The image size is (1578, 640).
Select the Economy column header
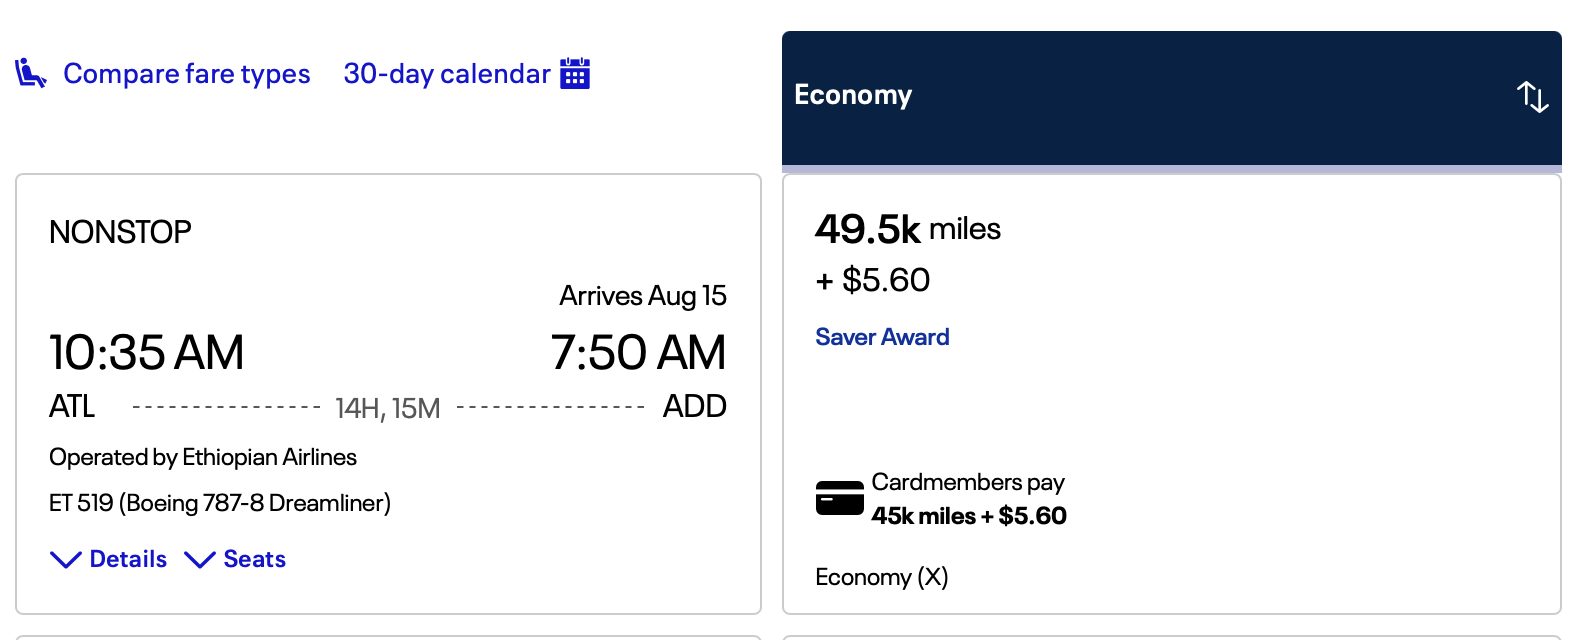point(852,95)
